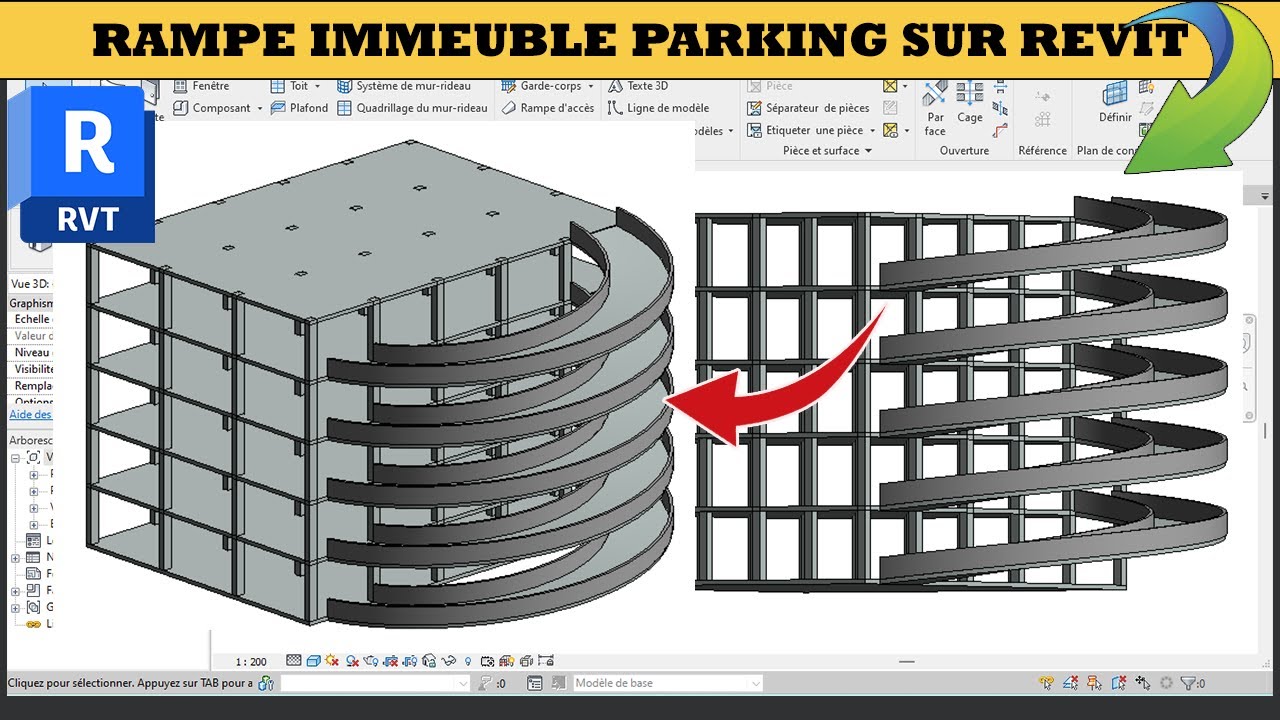This screenshot has width=1280, height=720.
Task: Click the Graphisme properties group header
Action: click(31, 303)
